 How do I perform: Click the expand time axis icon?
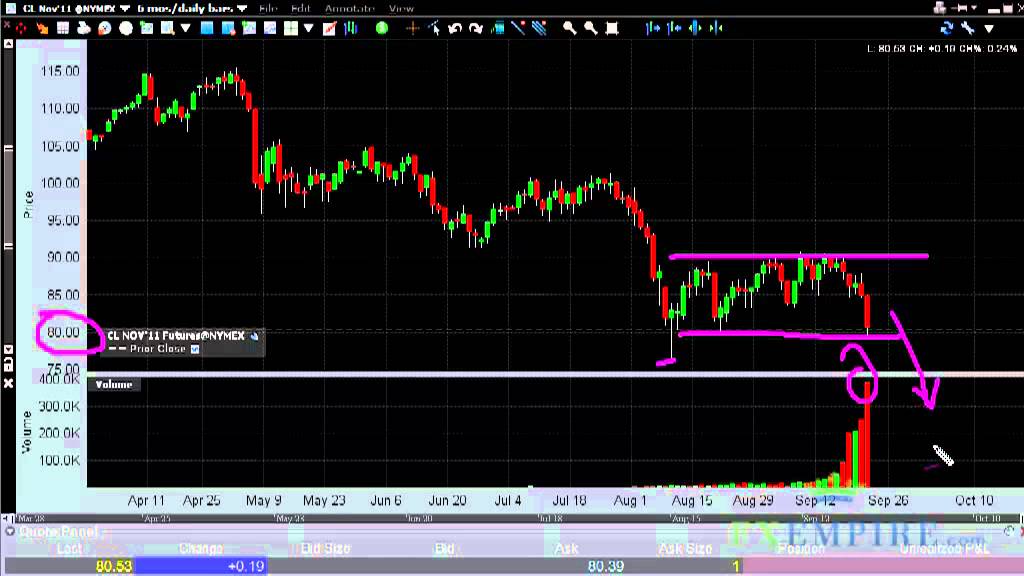[x=695, y=28]
